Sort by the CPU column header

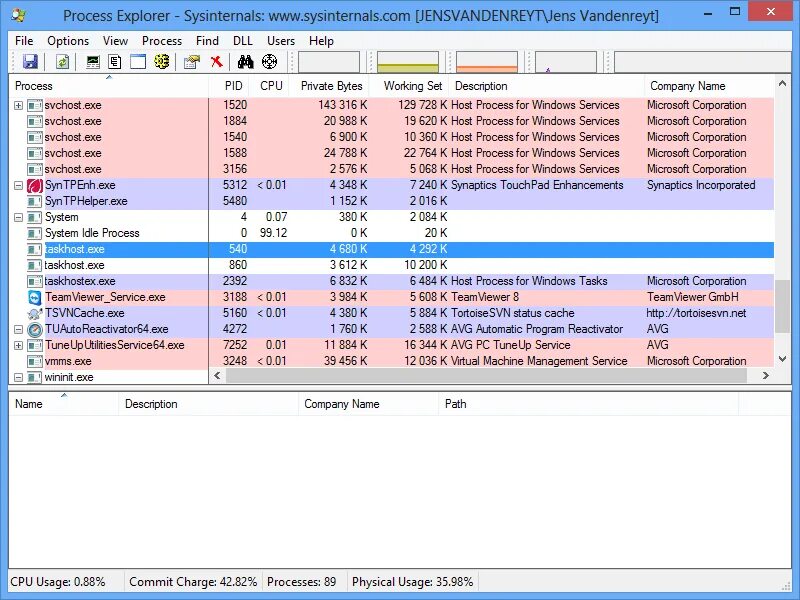(271, 86)
